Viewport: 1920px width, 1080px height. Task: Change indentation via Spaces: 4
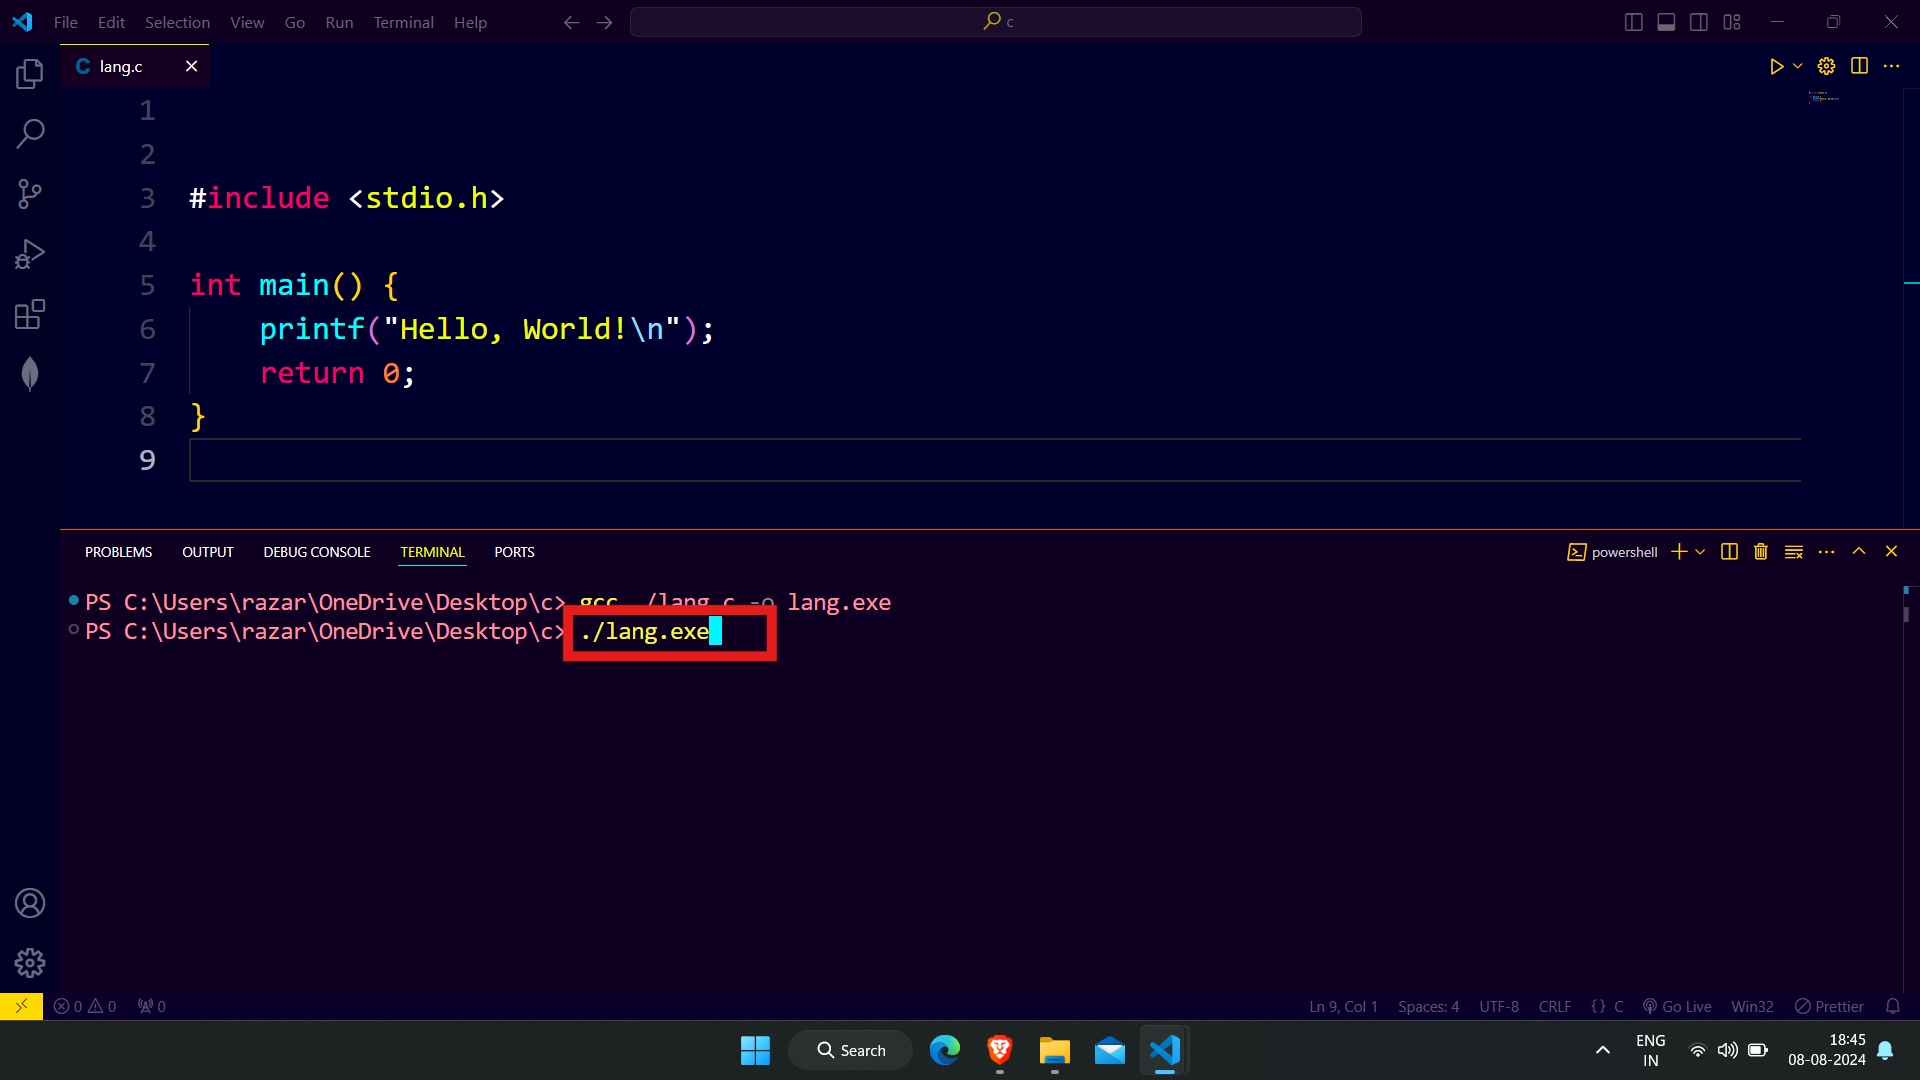coord(1428,1006)
